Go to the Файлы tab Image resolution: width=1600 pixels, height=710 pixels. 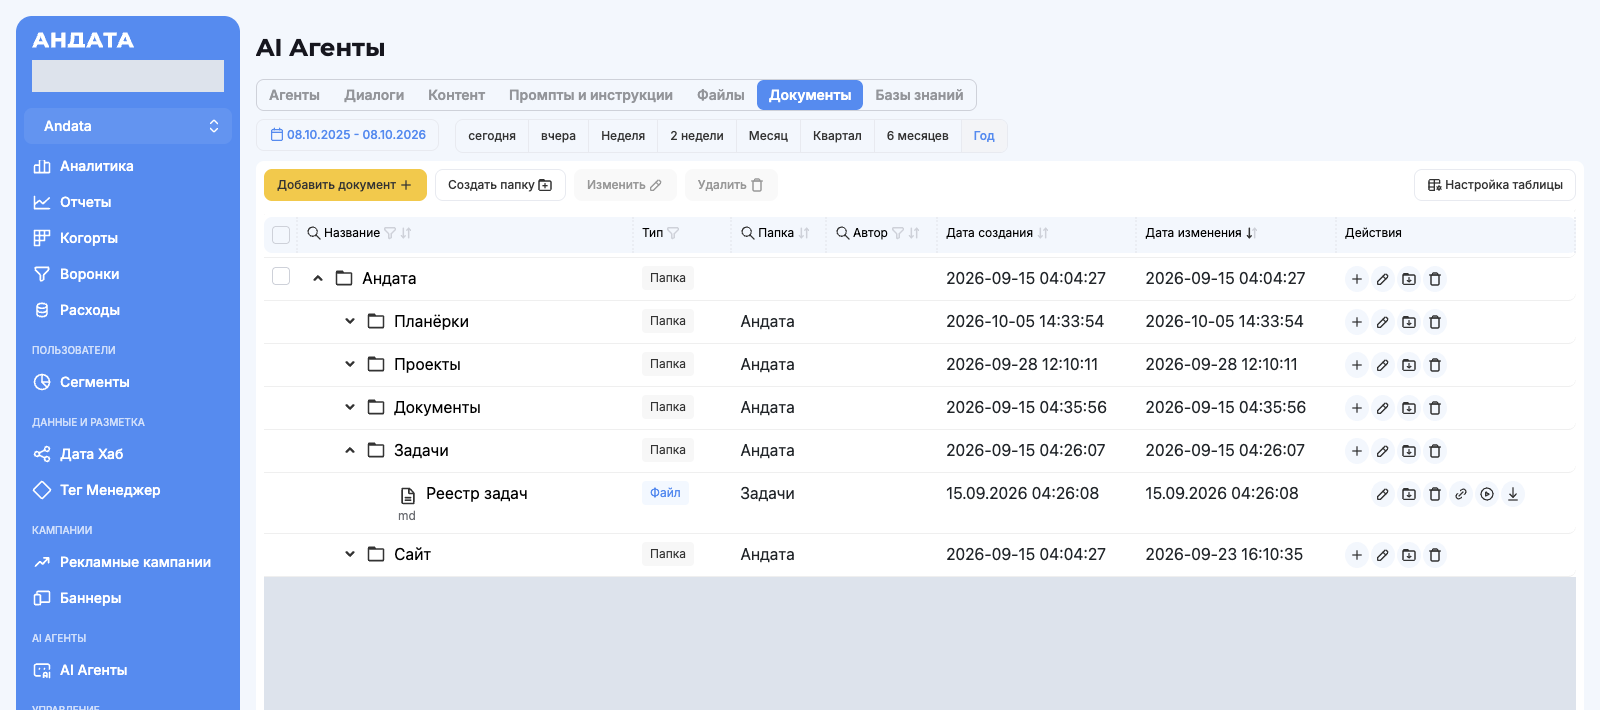[720, 95]
